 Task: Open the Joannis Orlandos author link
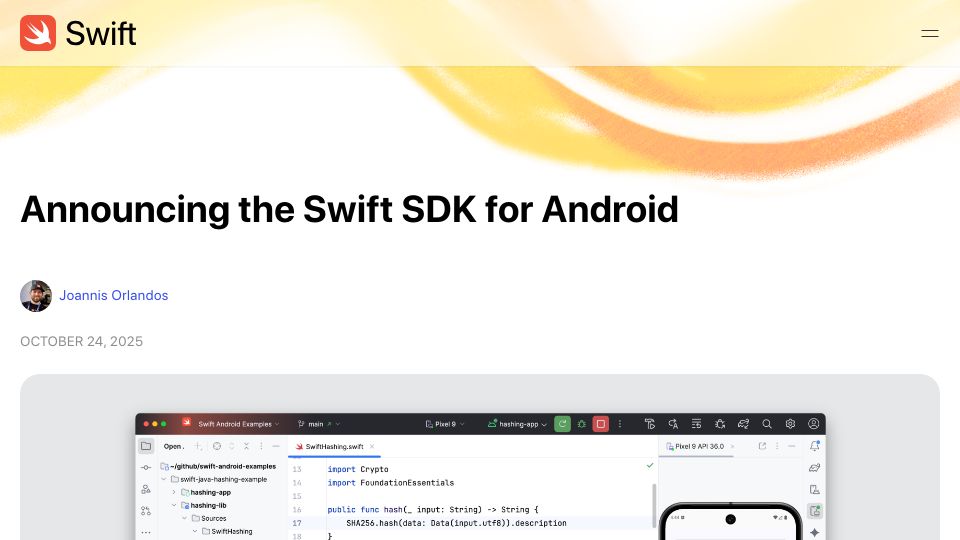point(114,295)
